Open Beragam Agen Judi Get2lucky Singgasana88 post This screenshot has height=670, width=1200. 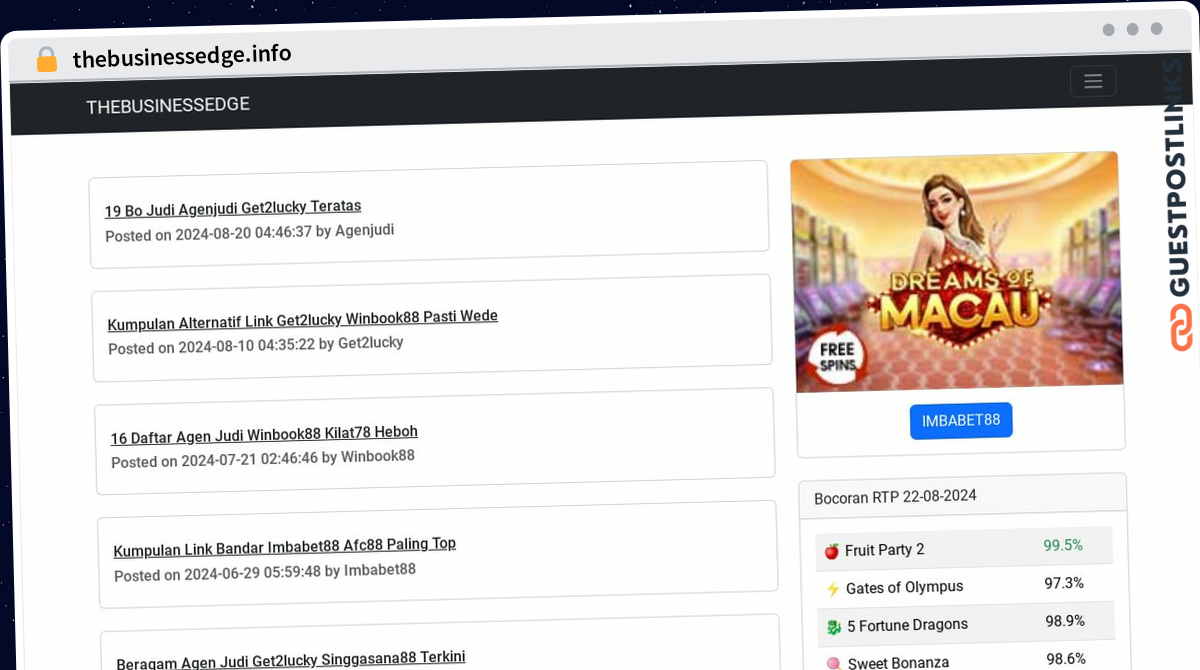point(291,660)
